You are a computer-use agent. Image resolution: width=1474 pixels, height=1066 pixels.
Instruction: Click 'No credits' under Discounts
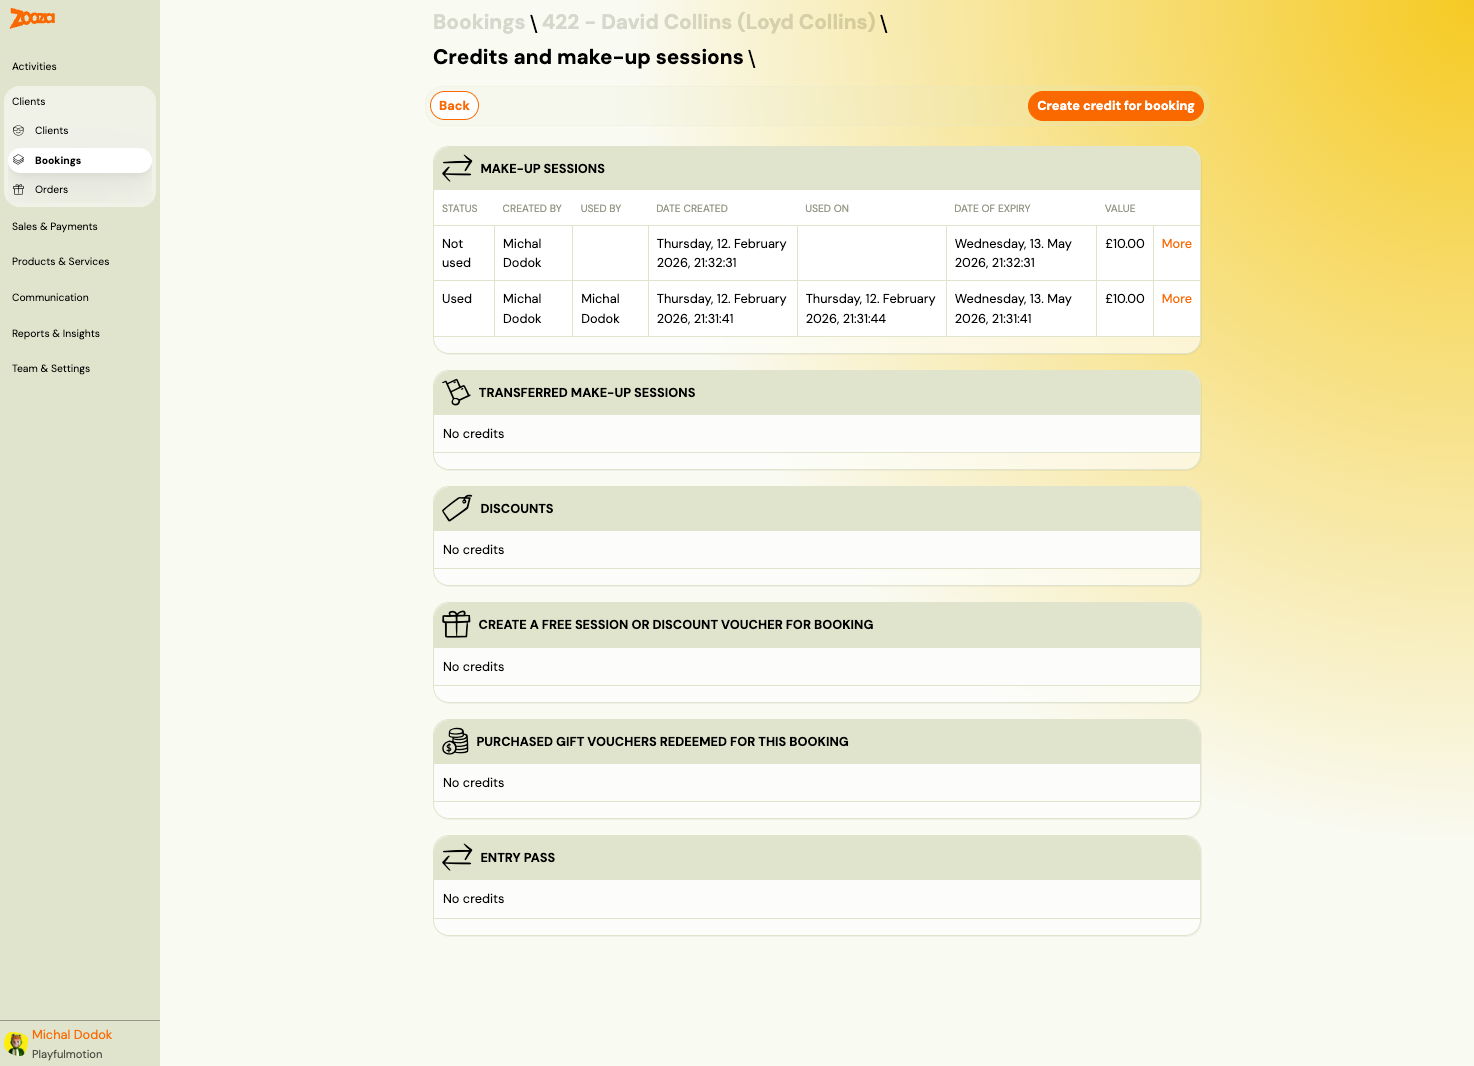[473, 550]
